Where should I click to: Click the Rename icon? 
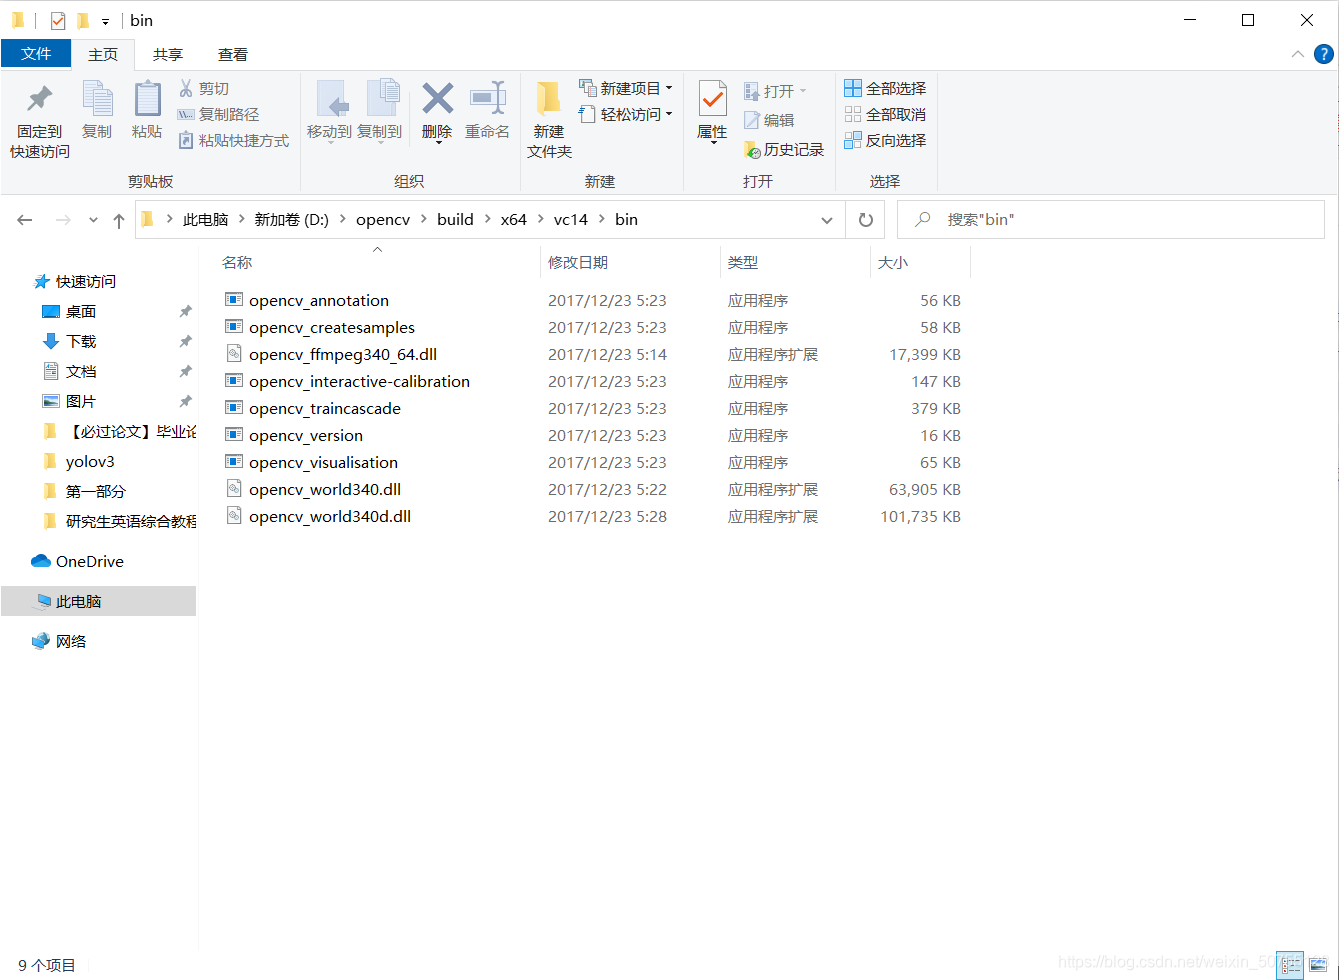click(x=487, y=98)
